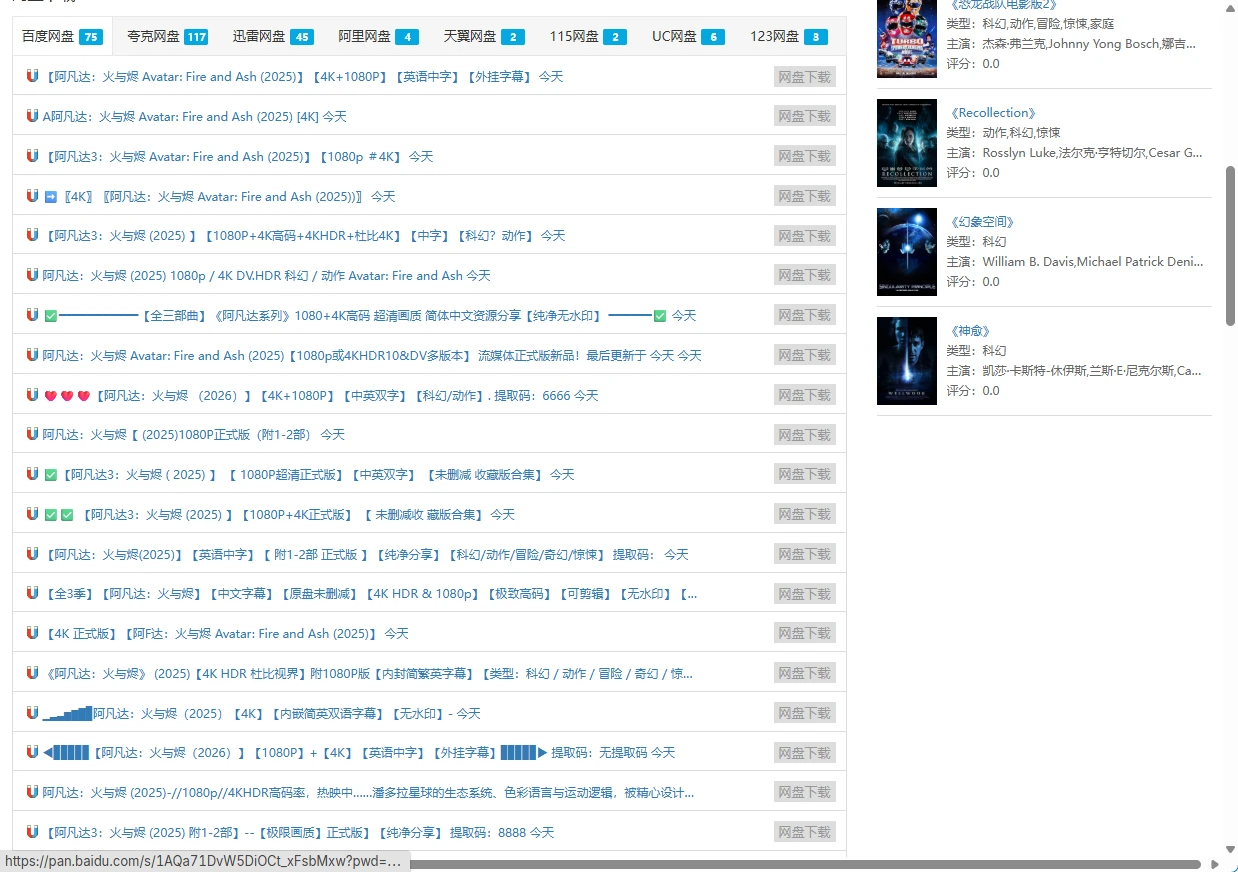Click the magnet icon beside the 提取码 8888 row
This screenshot has height=872, width=1238.
tap(32, 832)
